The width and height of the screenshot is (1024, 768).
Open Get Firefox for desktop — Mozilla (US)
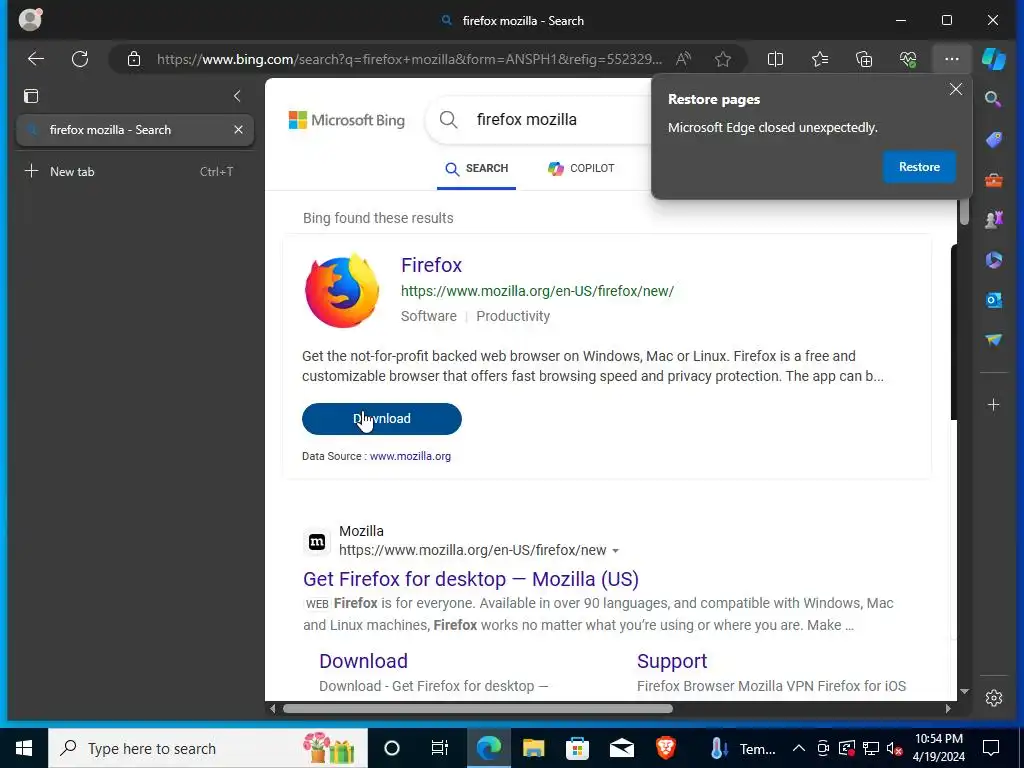(471, 579)
